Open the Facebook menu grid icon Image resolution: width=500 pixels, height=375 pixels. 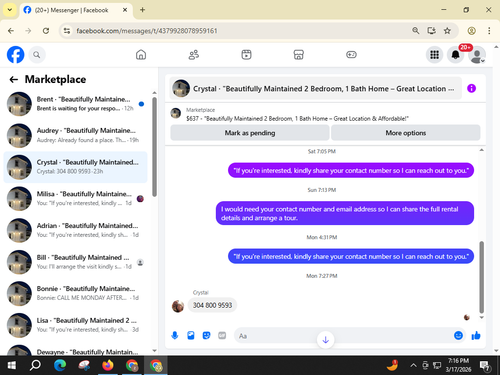434,55
